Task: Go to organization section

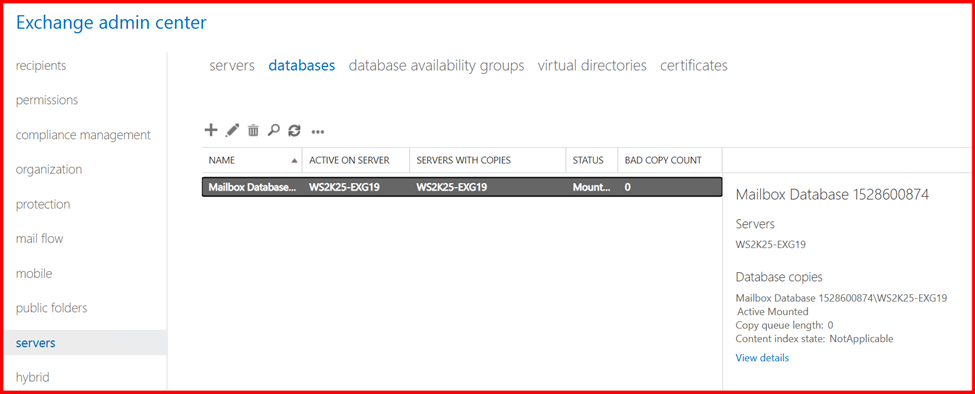Action: (49, 169)
